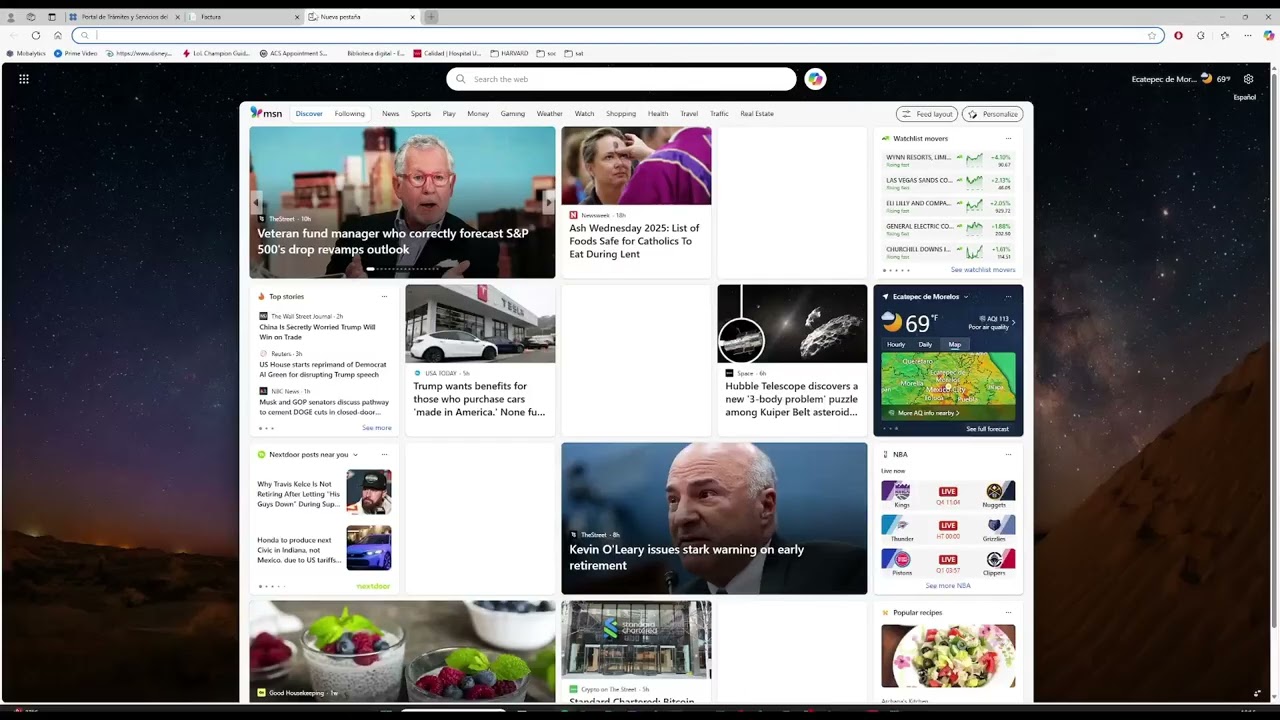The image size is (1280, 720).
Task: Open the Favorites list icon
Action: pos(1225,35)
